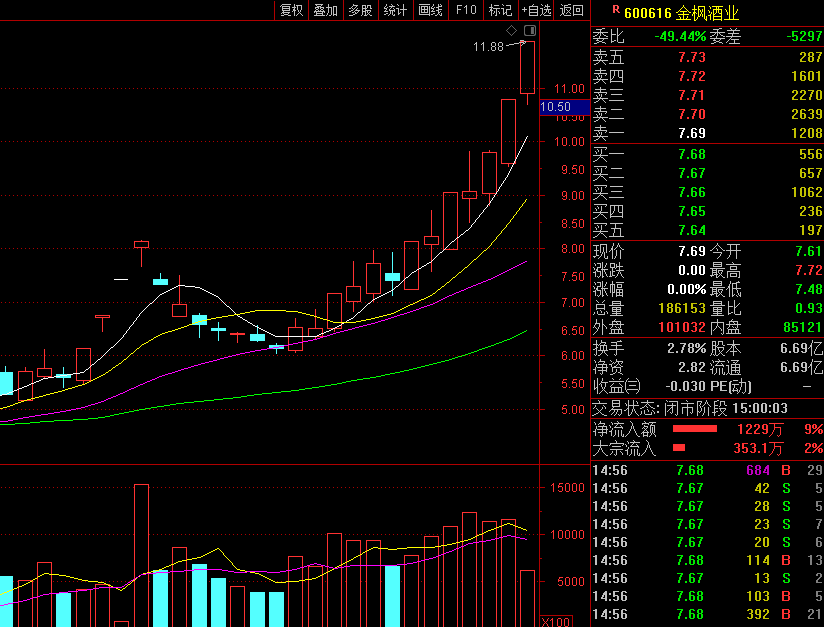Click the red R badge before the stock code
This screenshot has height=627, width=824.
(x=615, y=9)
